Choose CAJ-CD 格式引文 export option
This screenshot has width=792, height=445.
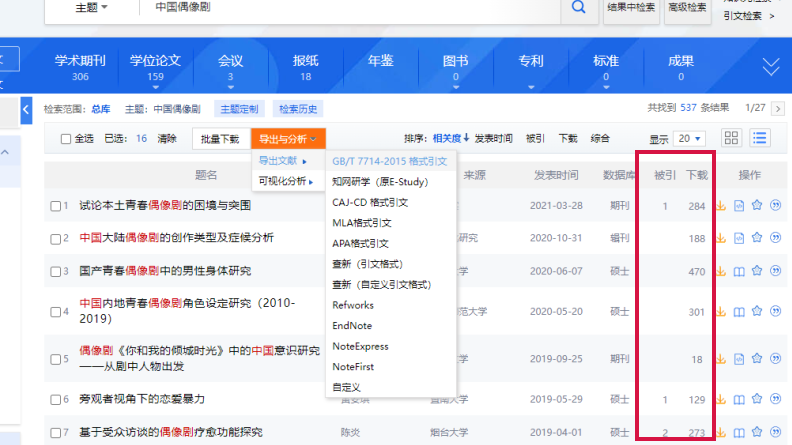[370, 203]
